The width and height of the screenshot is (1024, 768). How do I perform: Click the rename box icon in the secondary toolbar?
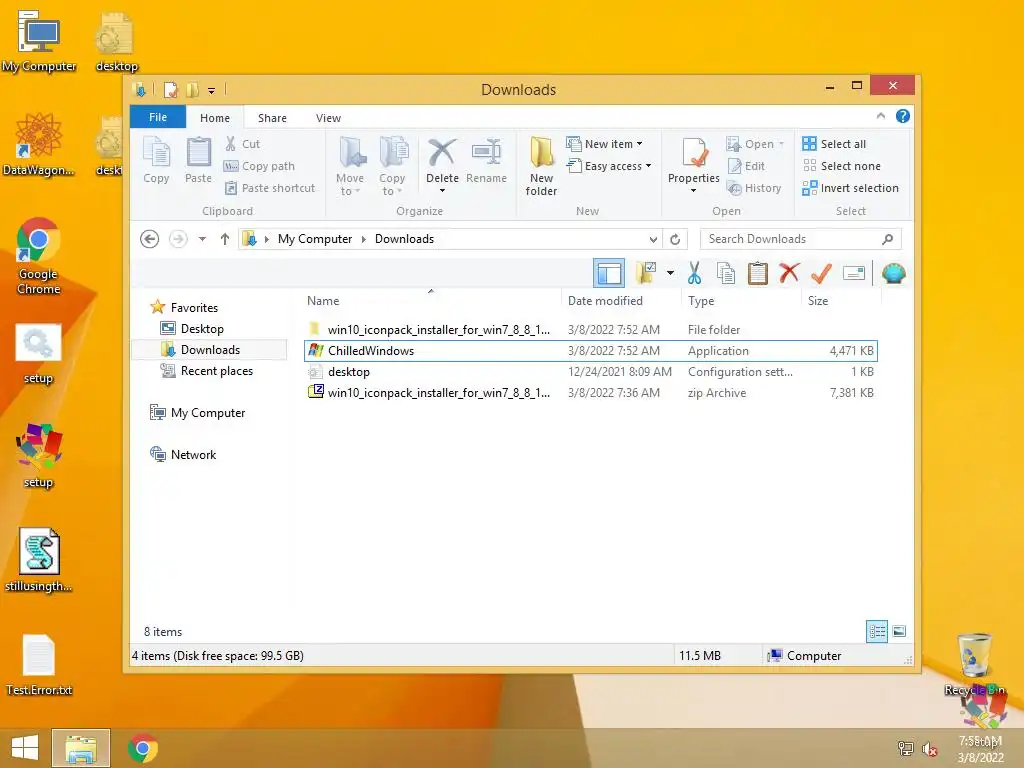click(854, 273)
